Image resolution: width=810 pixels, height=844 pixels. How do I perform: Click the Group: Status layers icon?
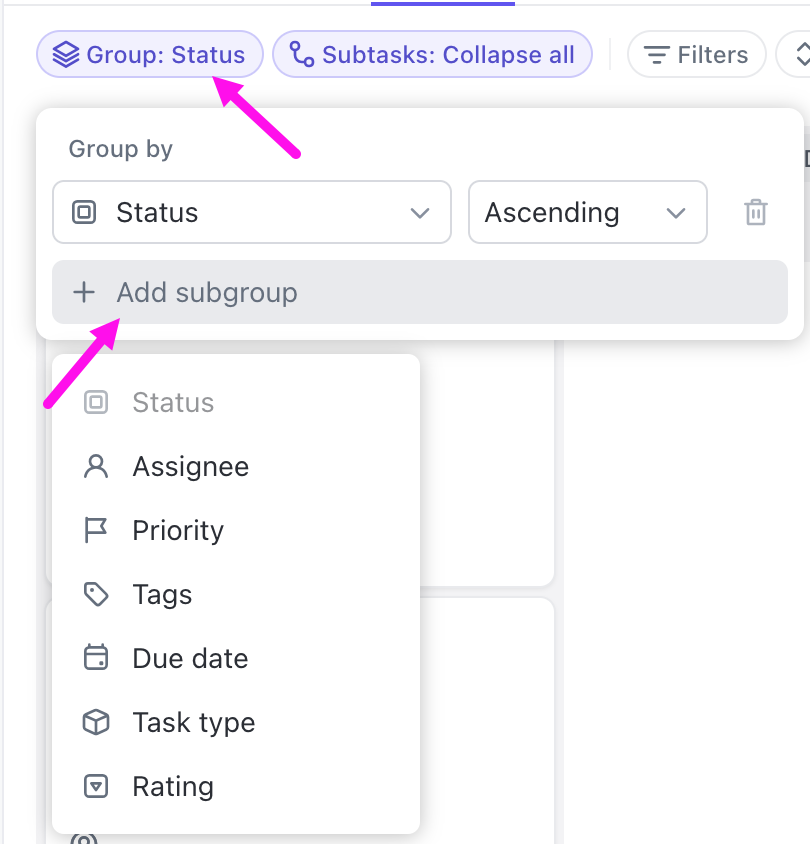pos(66,55)
